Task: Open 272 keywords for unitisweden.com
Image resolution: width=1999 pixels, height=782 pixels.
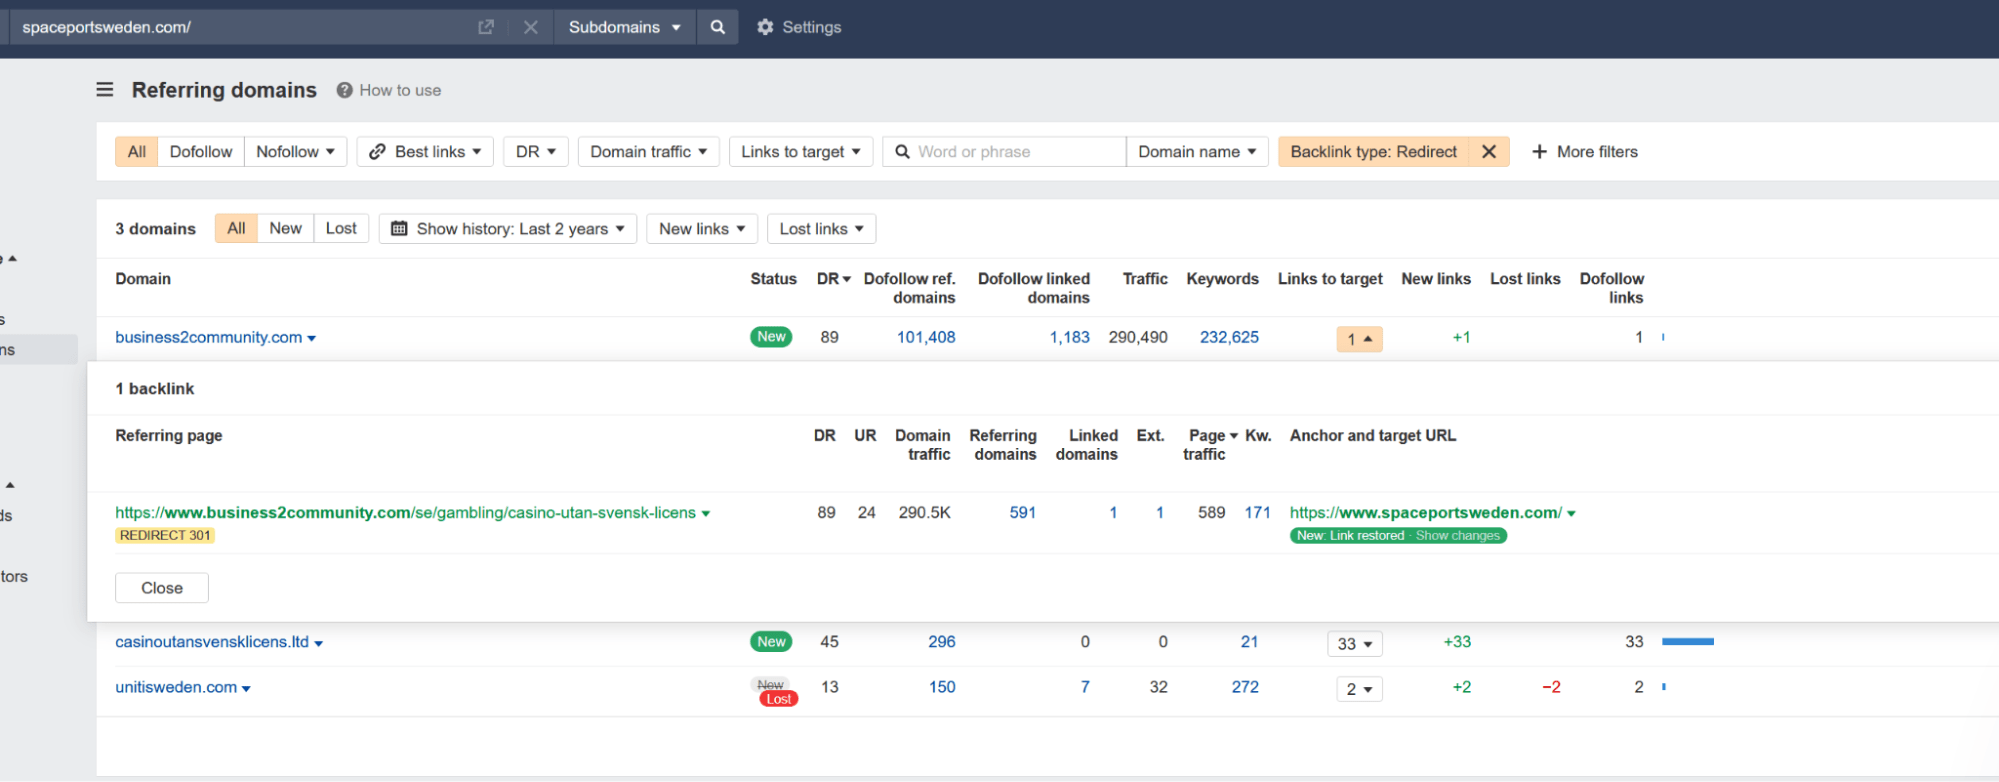Action: point(1245,688)
